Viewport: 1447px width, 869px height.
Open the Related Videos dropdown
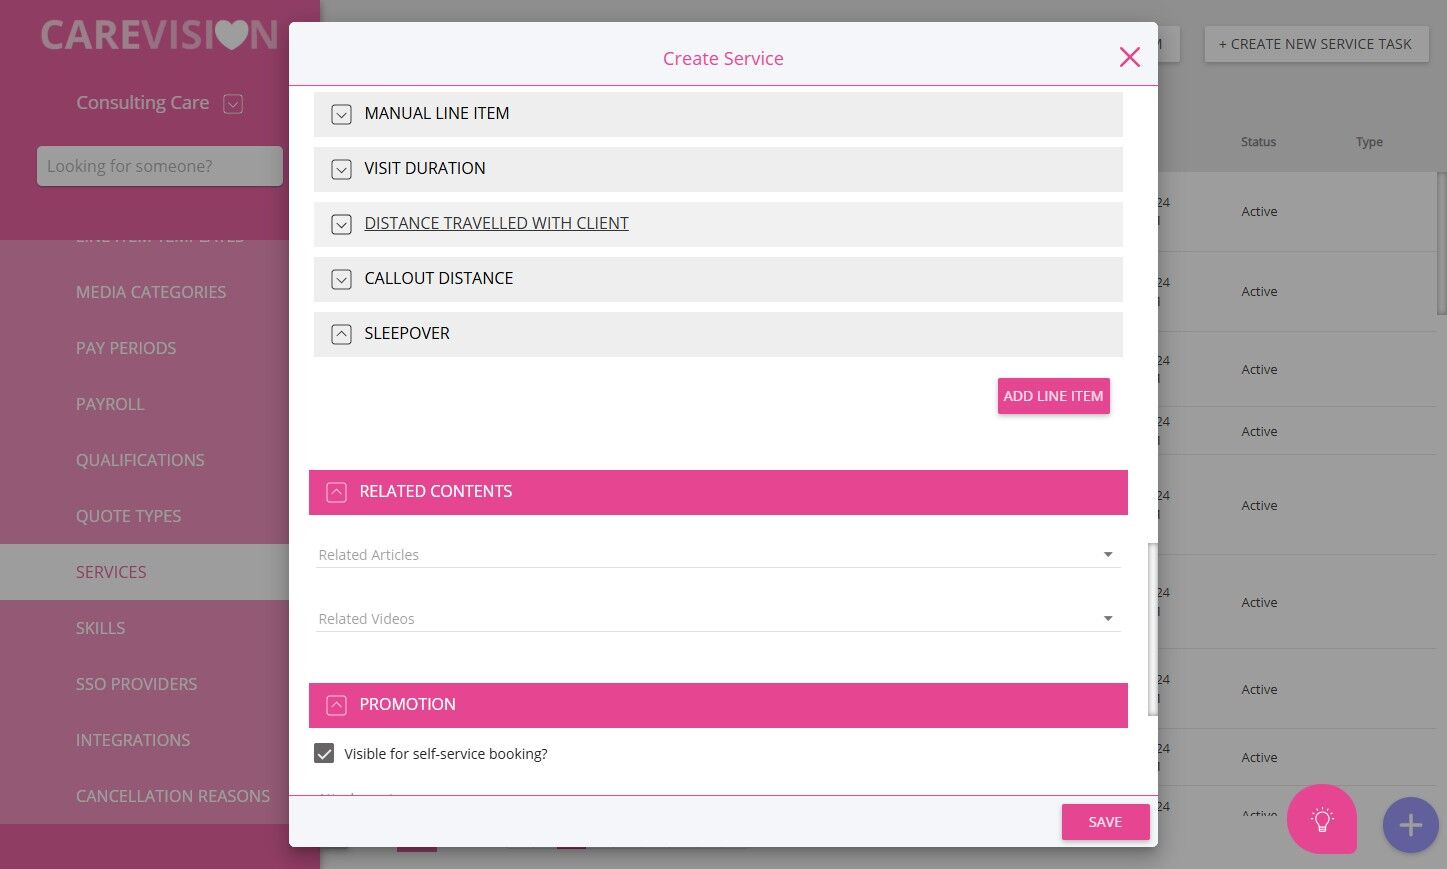(718, 619)
